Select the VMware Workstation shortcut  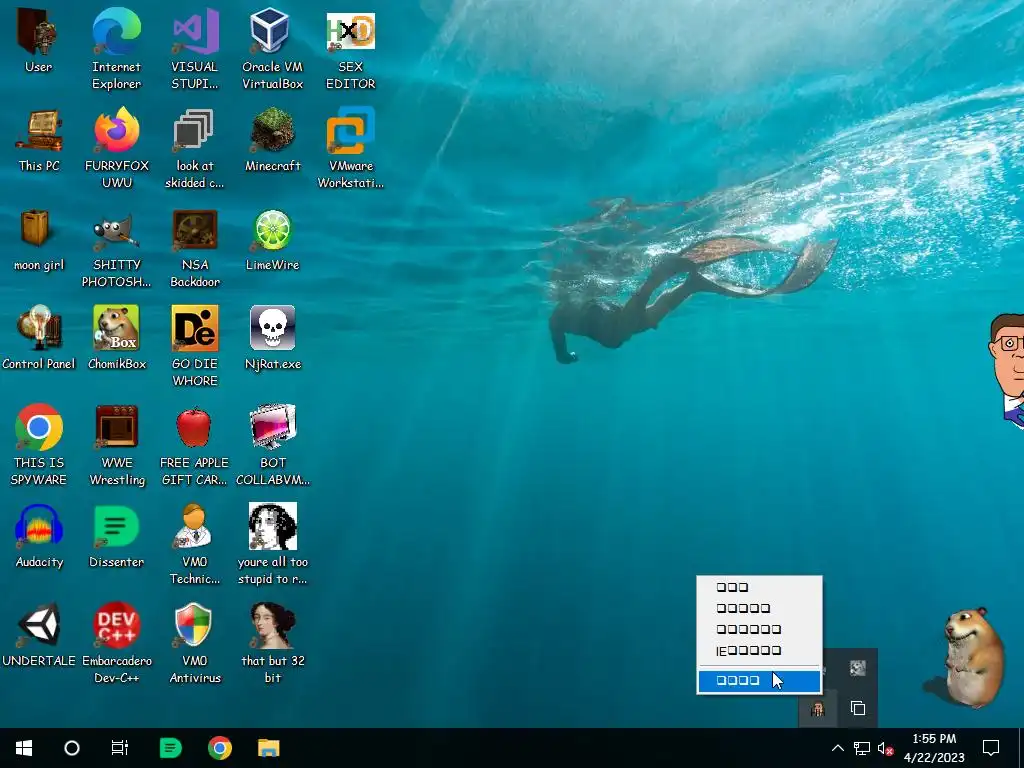click(351, 148)
